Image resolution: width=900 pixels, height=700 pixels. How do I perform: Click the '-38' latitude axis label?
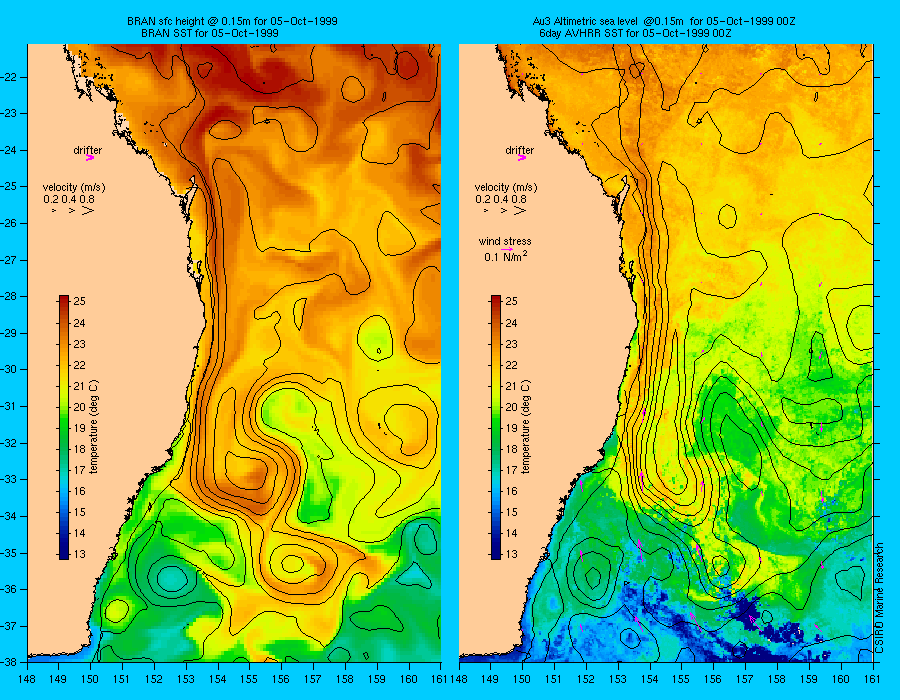(x=9, y=662)
